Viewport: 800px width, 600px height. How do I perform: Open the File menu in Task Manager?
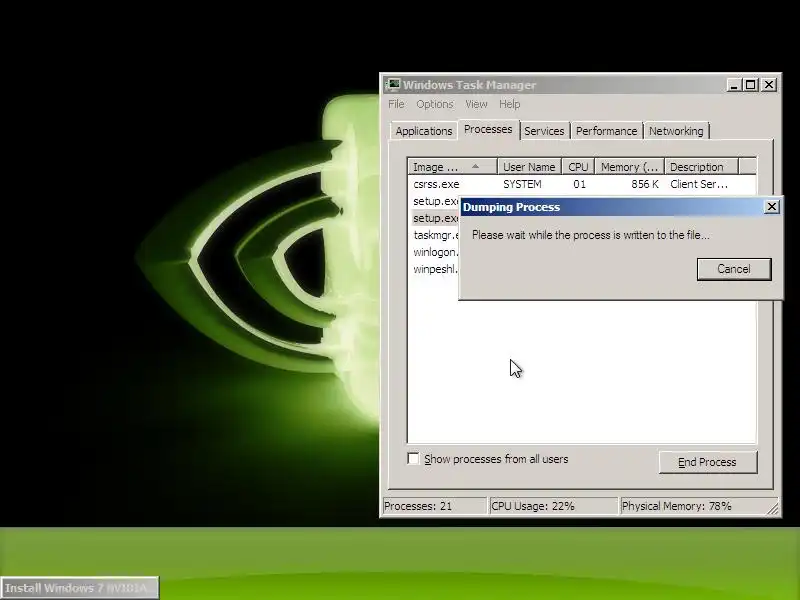coord(396,104)
